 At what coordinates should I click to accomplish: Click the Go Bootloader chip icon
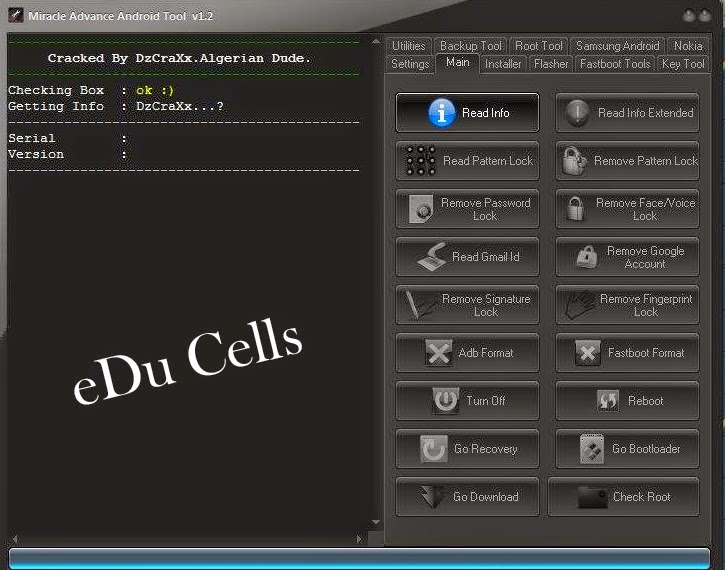592,449
